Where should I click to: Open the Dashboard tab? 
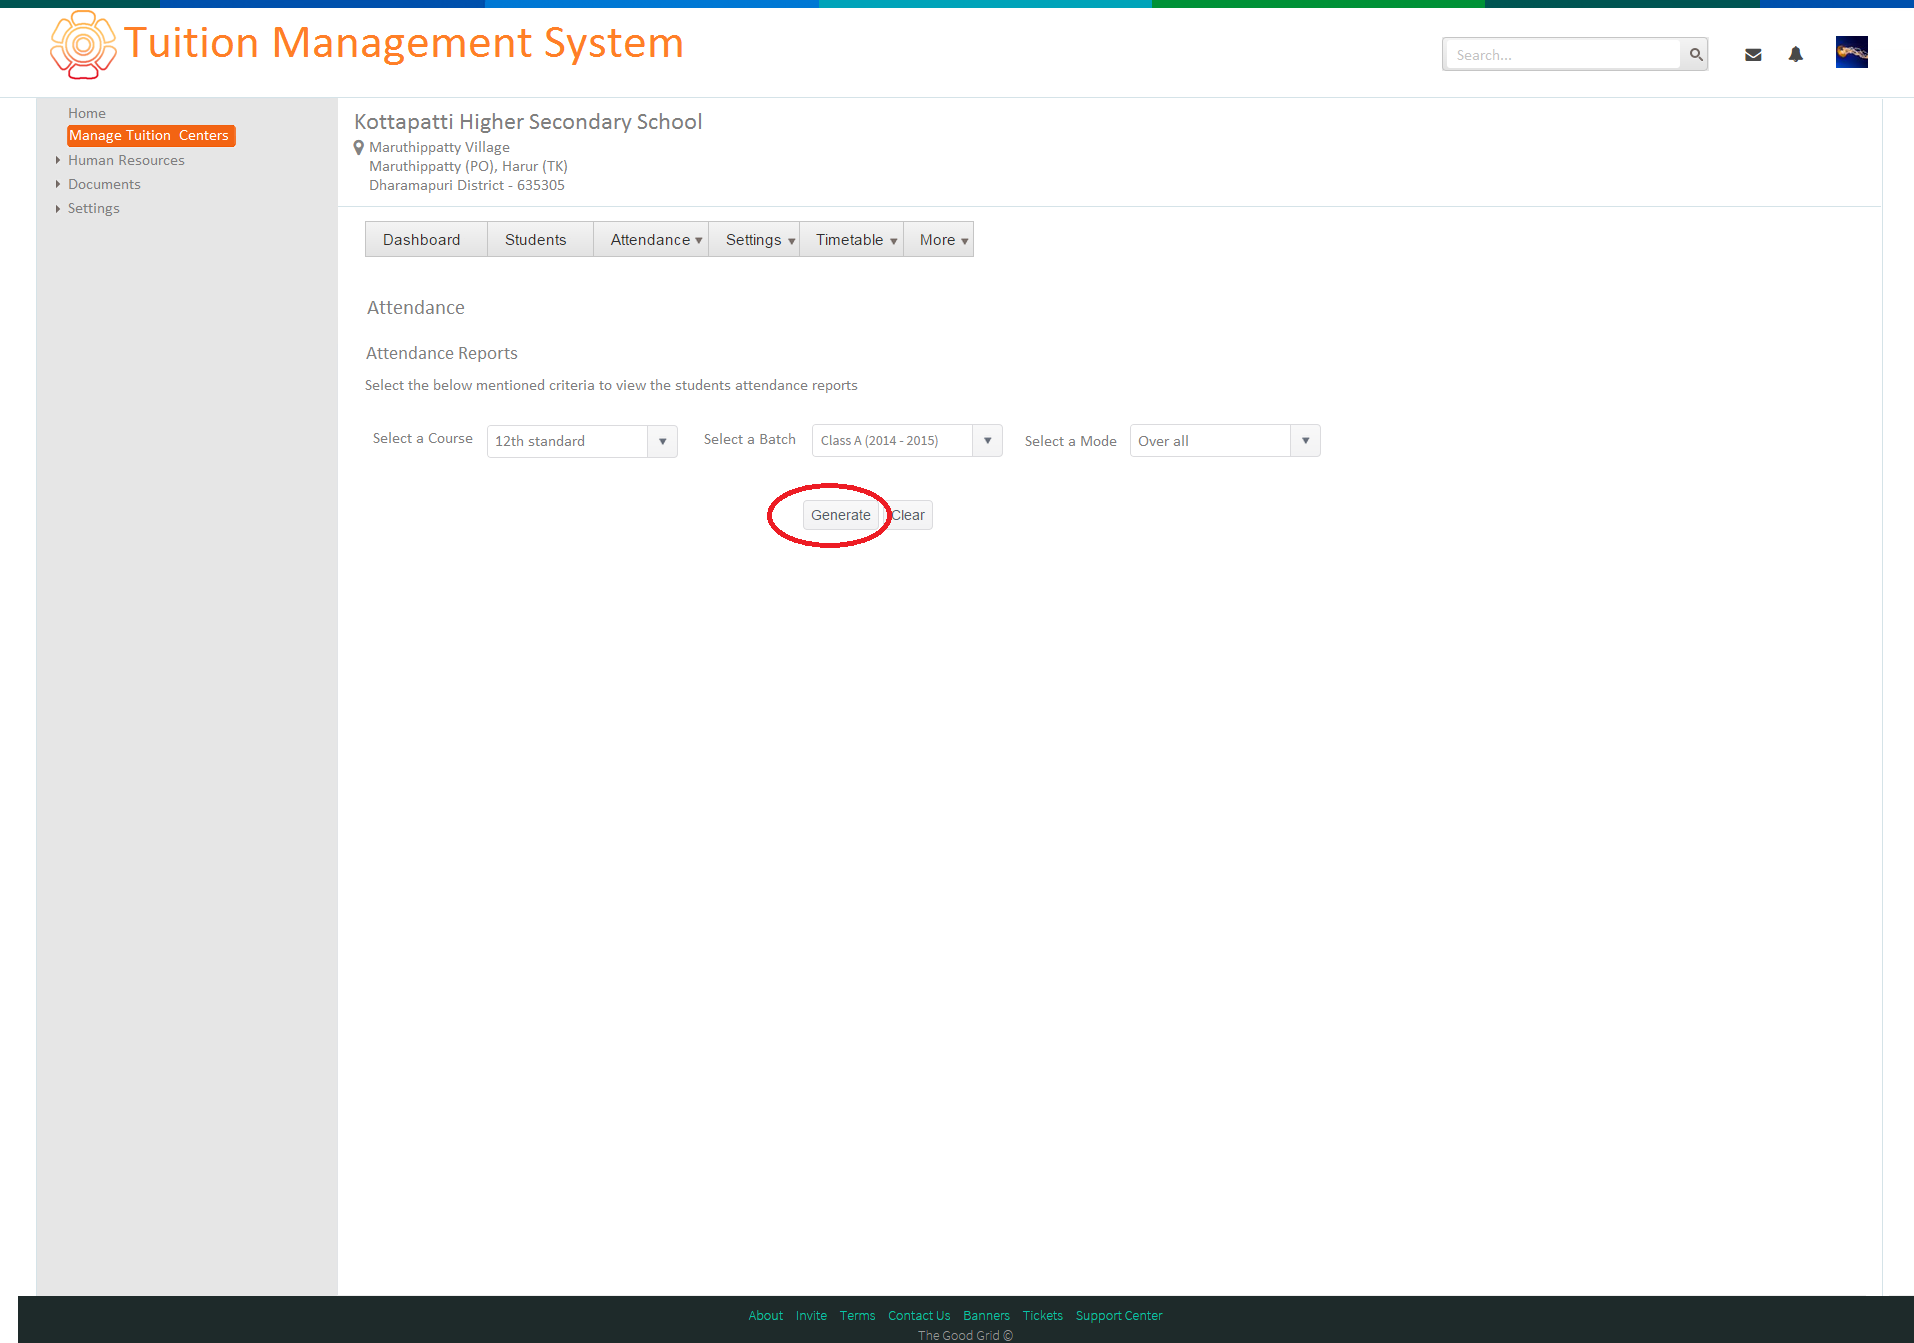pyautogui.click(x=426, y=239)
